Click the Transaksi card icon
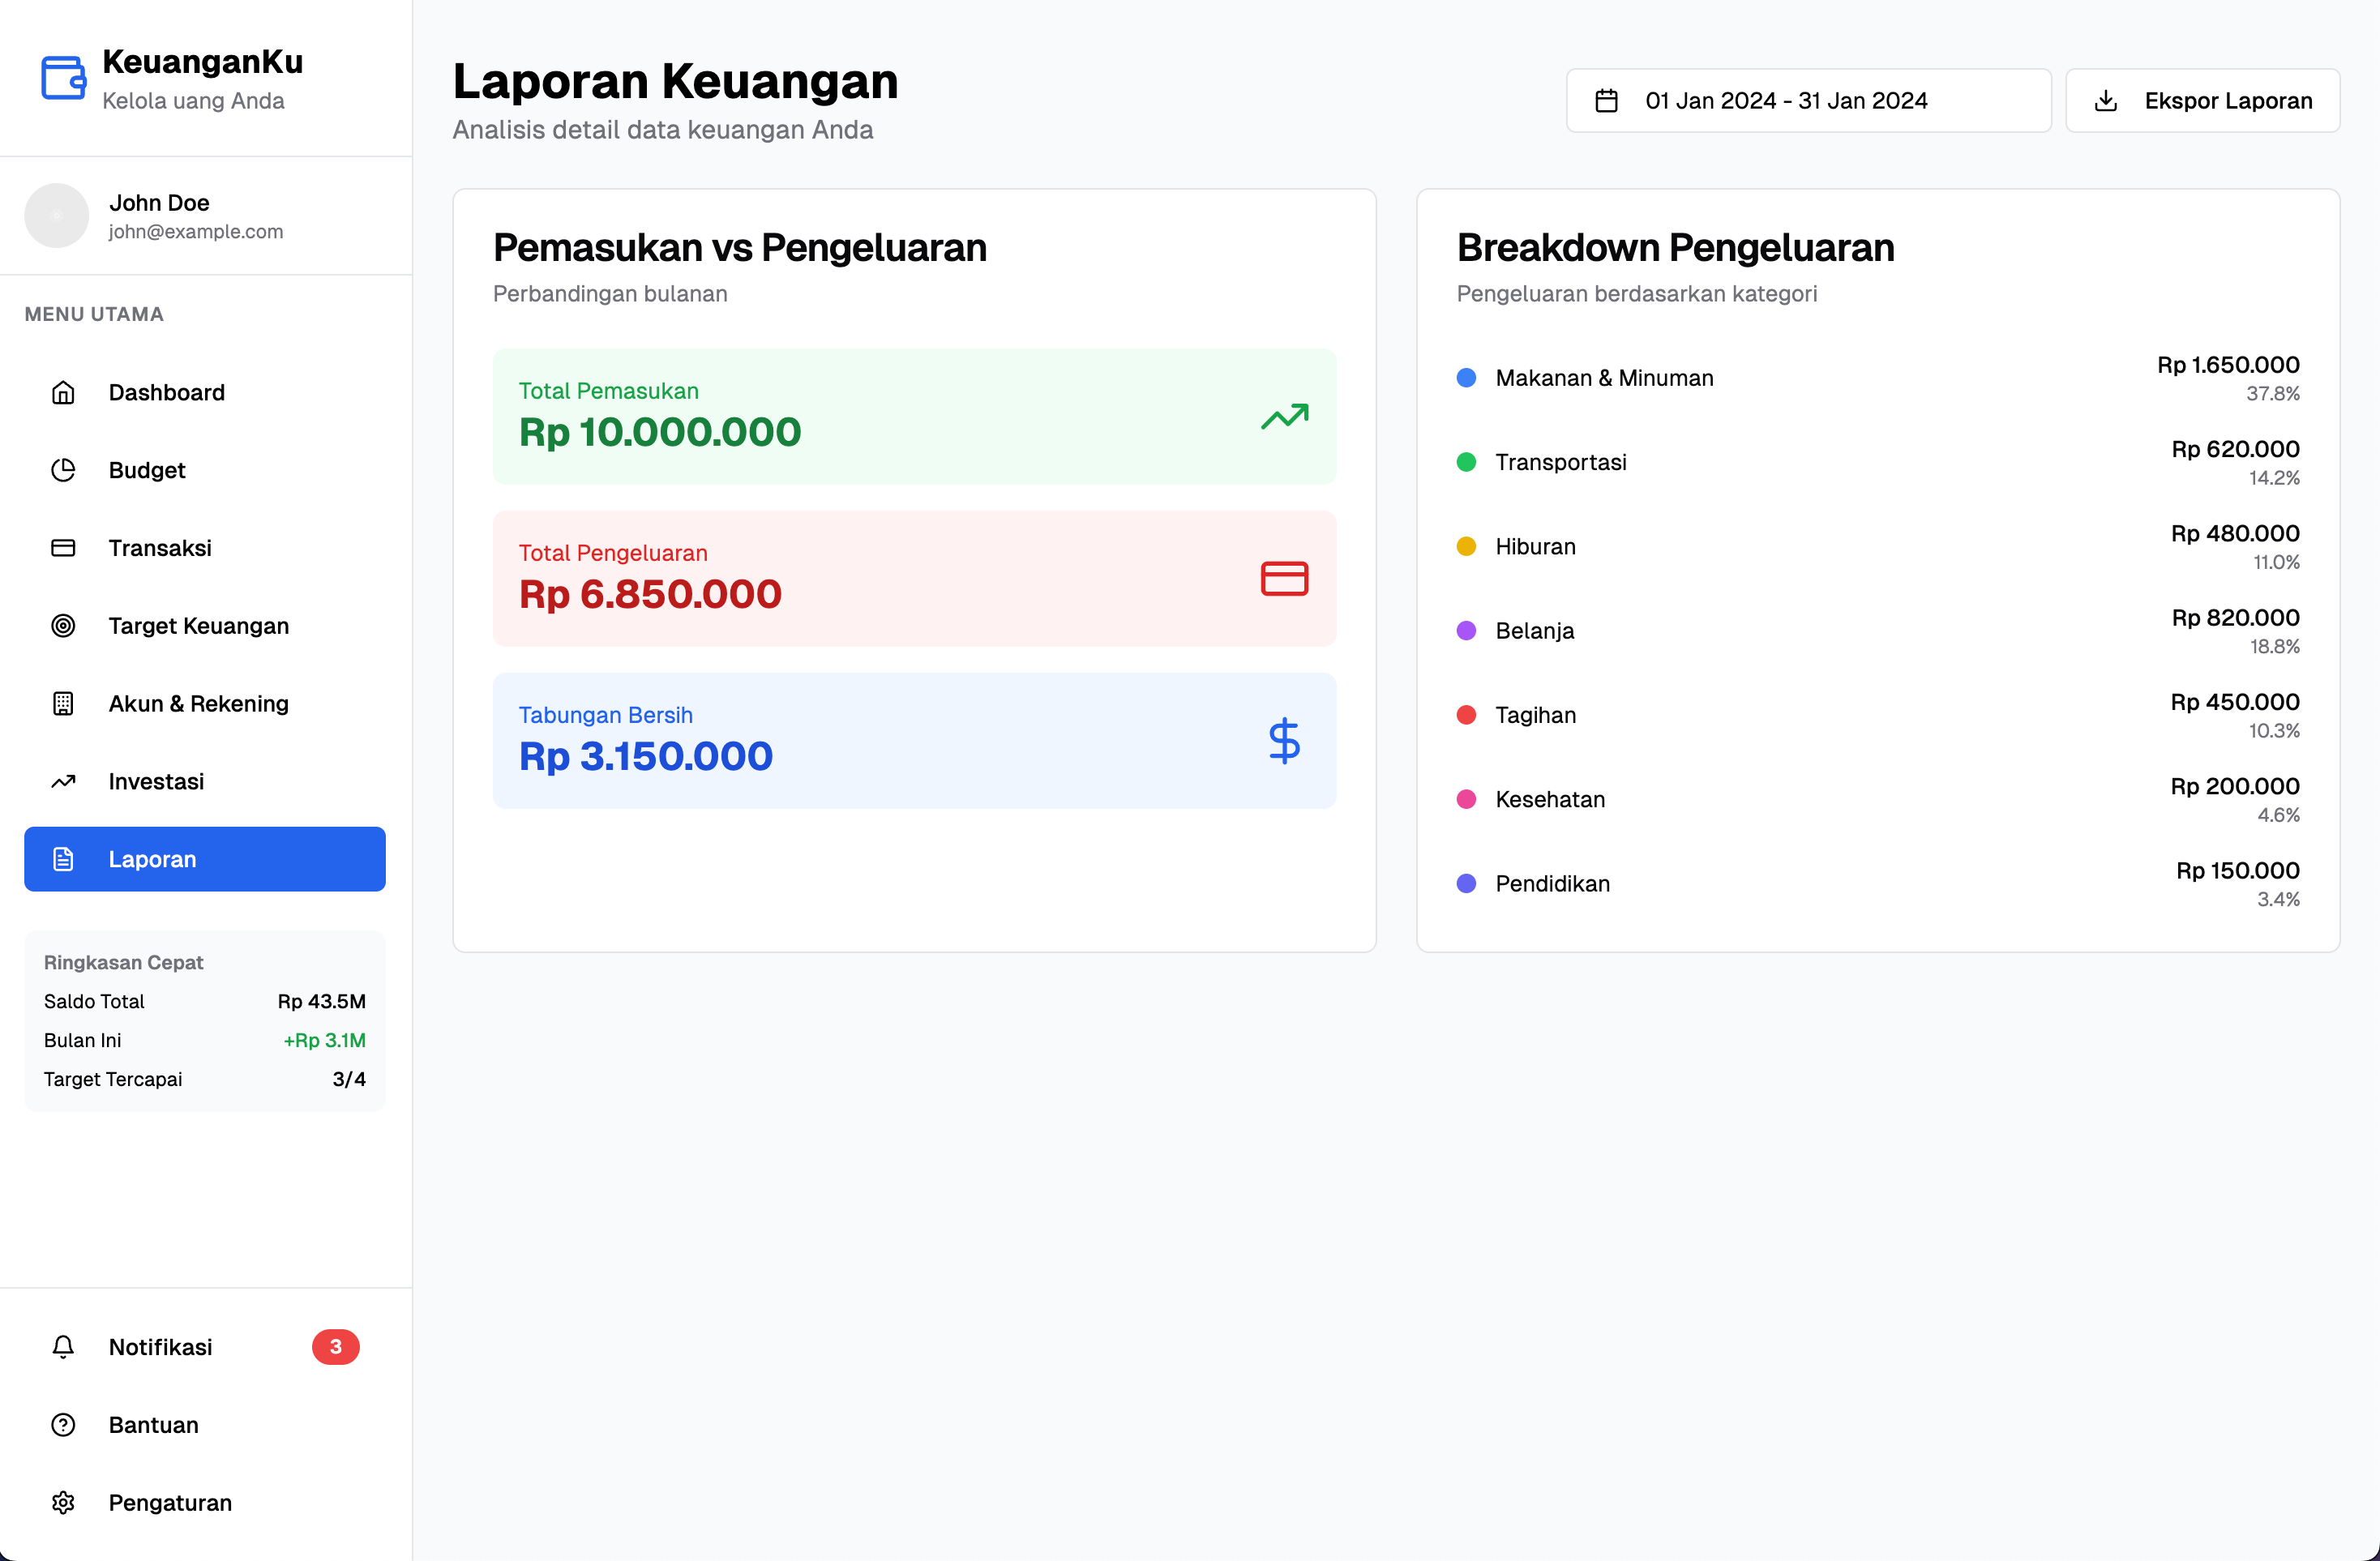Image resolution: width=2380 pixels, height=1561 pixels. pyautogui.click(x=63, y=548)
